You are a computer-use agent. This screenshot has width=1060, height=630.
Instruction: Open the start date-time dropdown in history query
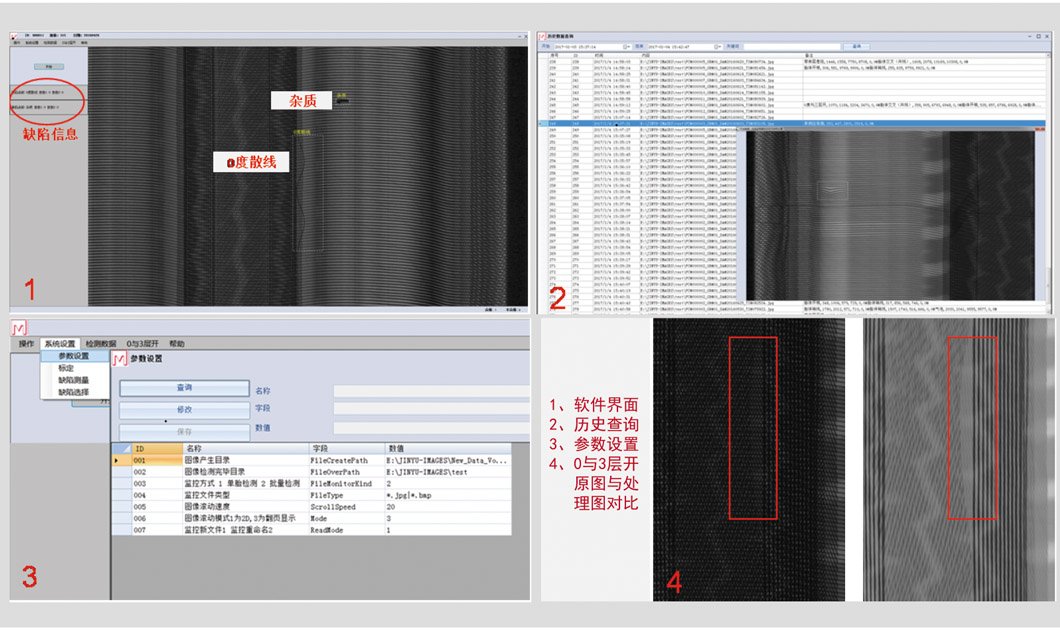click(627, 46)
